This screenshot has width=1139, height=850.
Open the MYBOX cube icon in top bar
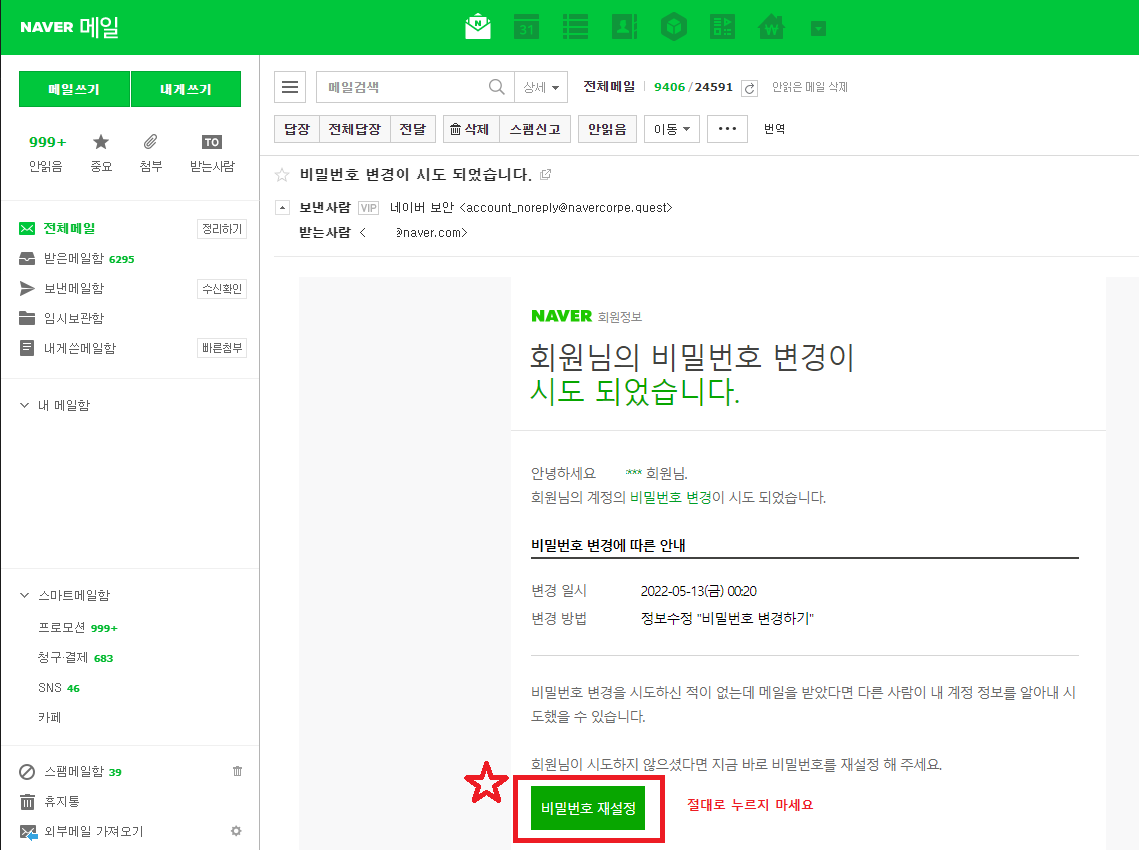pos(673,27)
